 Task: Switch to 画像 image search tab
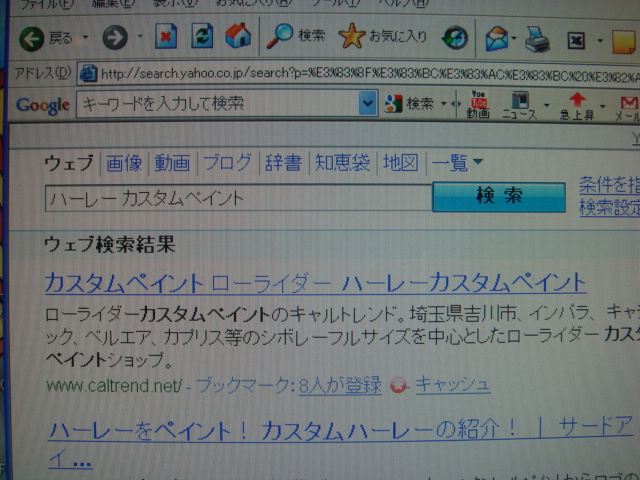click(124, 163)
